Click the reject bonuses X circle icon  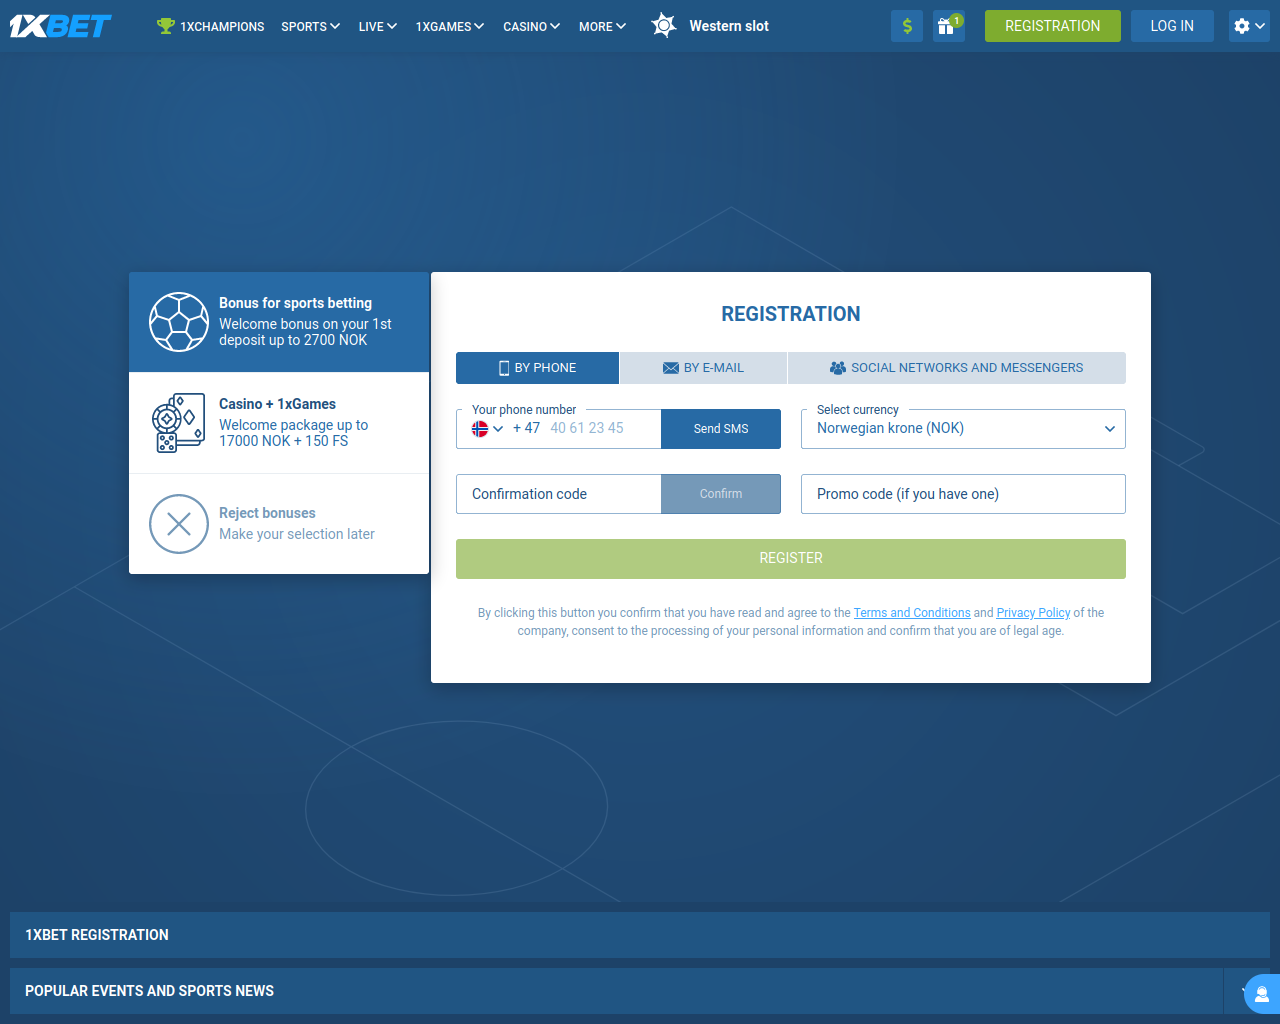179,524
